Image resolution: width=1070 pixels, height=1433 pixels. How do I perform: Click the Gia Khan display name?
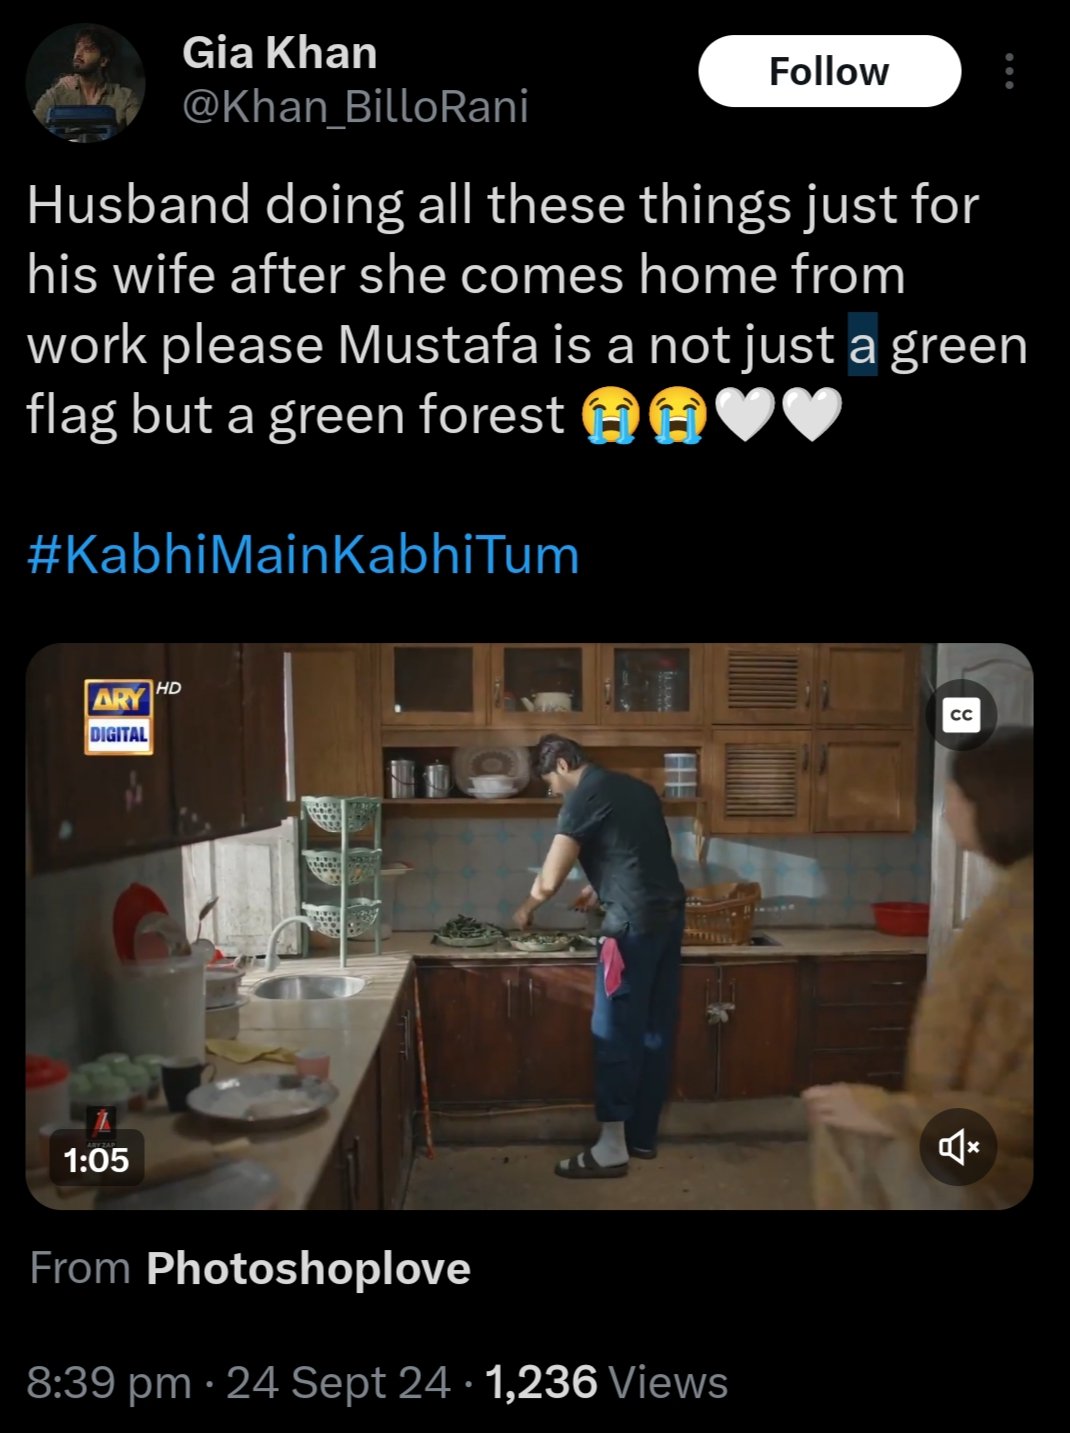click(279, 52)
